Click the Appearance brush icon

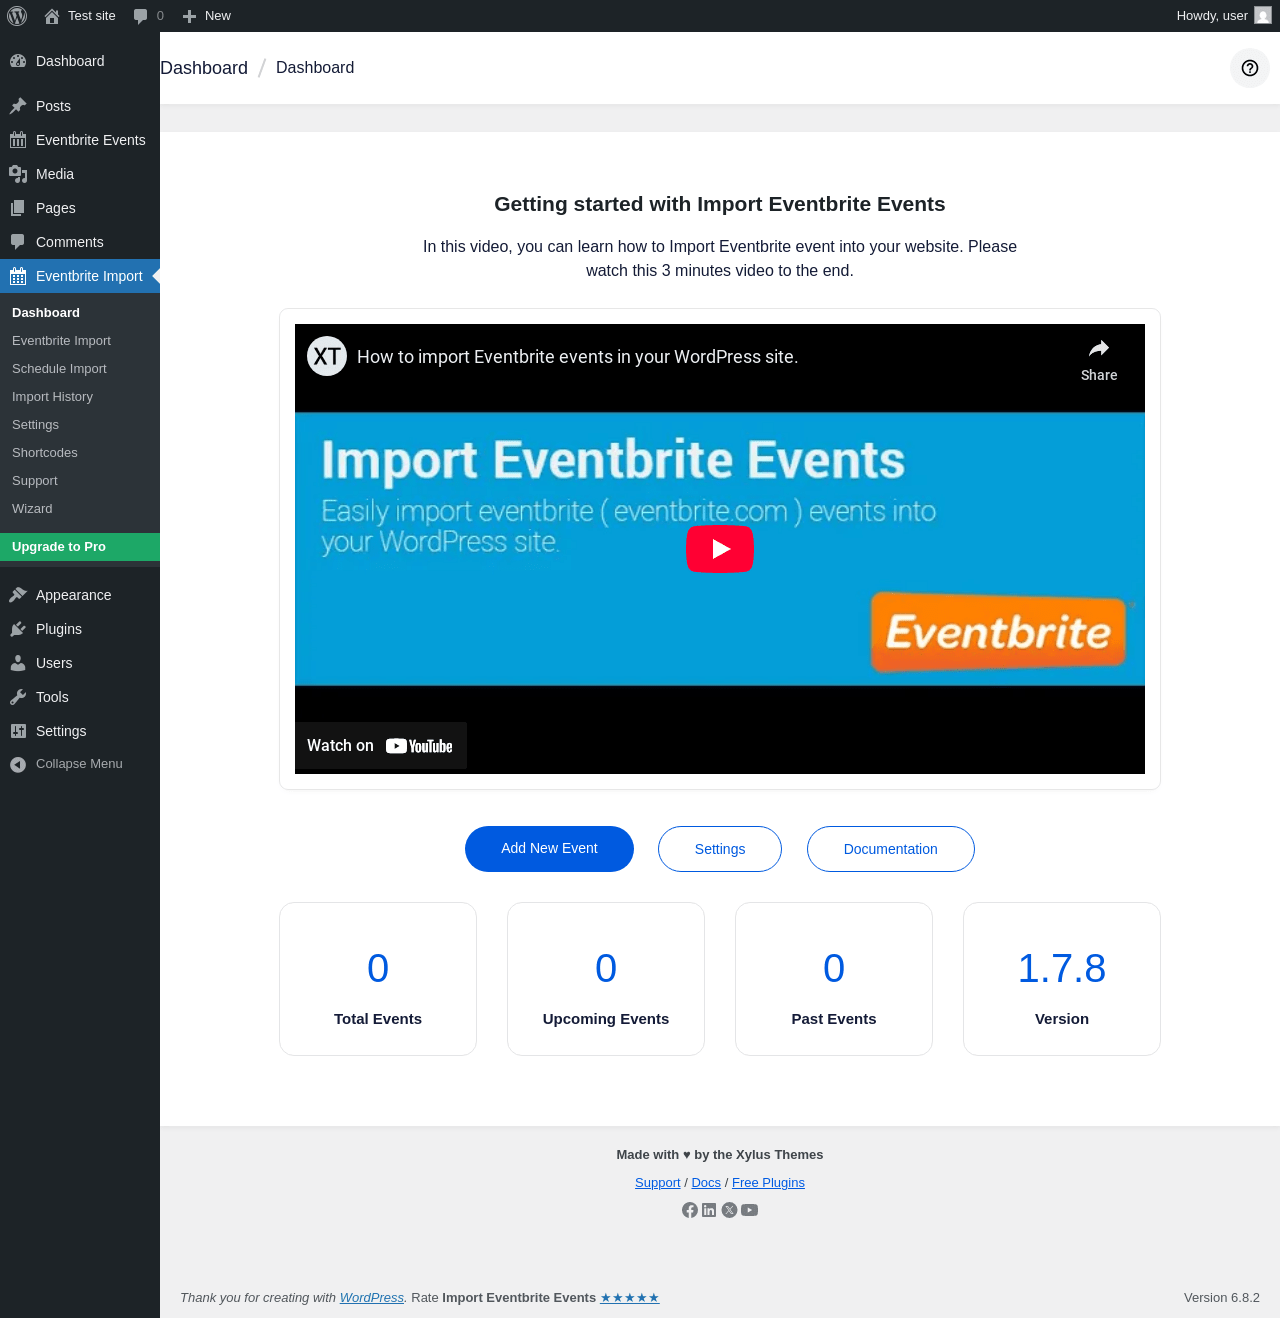click(x=18, y=595)
